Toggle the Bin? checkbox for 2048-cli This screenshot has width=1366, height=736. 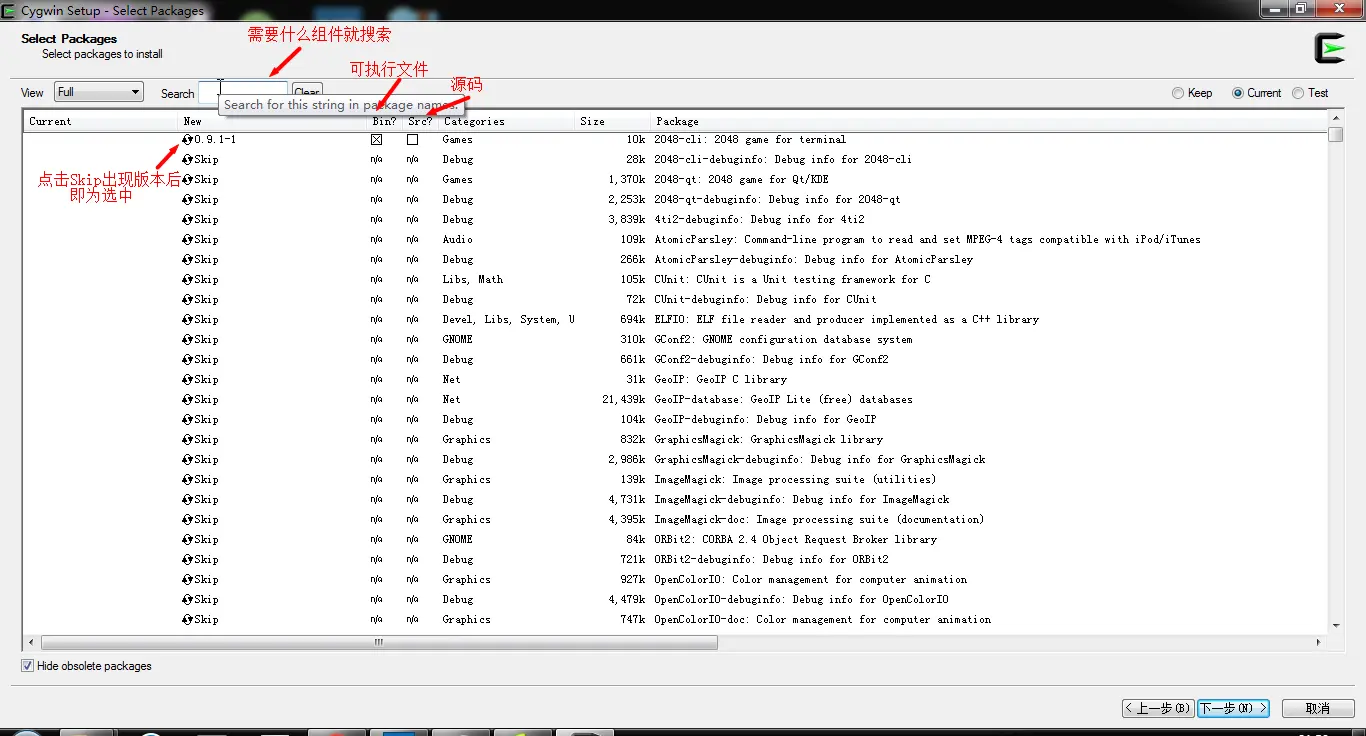[x=376, y=139]
